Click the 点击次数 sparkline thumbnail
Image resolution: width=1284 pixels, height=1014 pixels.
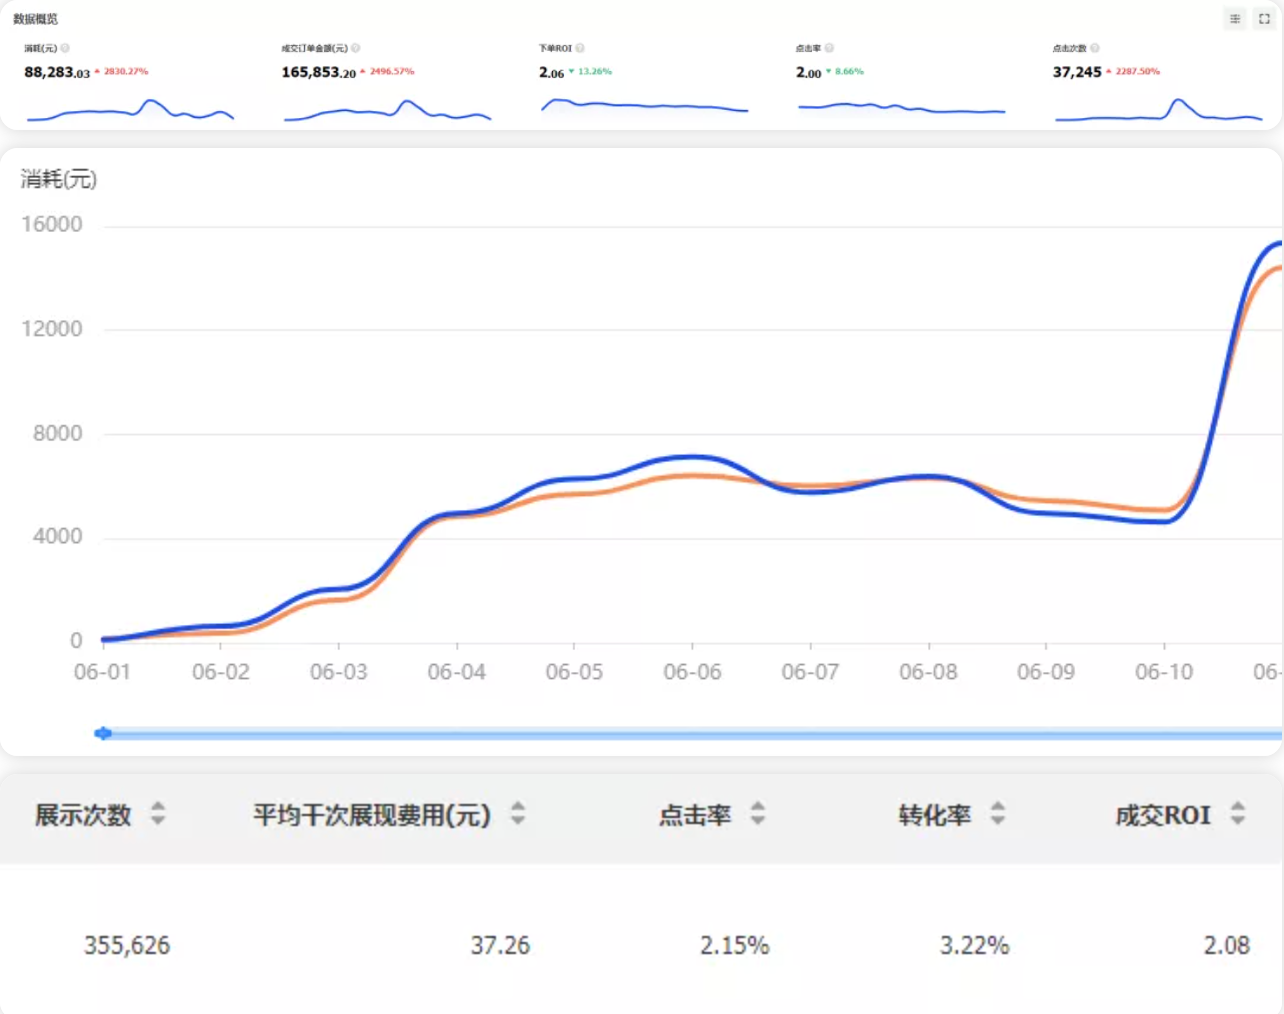[1159, 110]
